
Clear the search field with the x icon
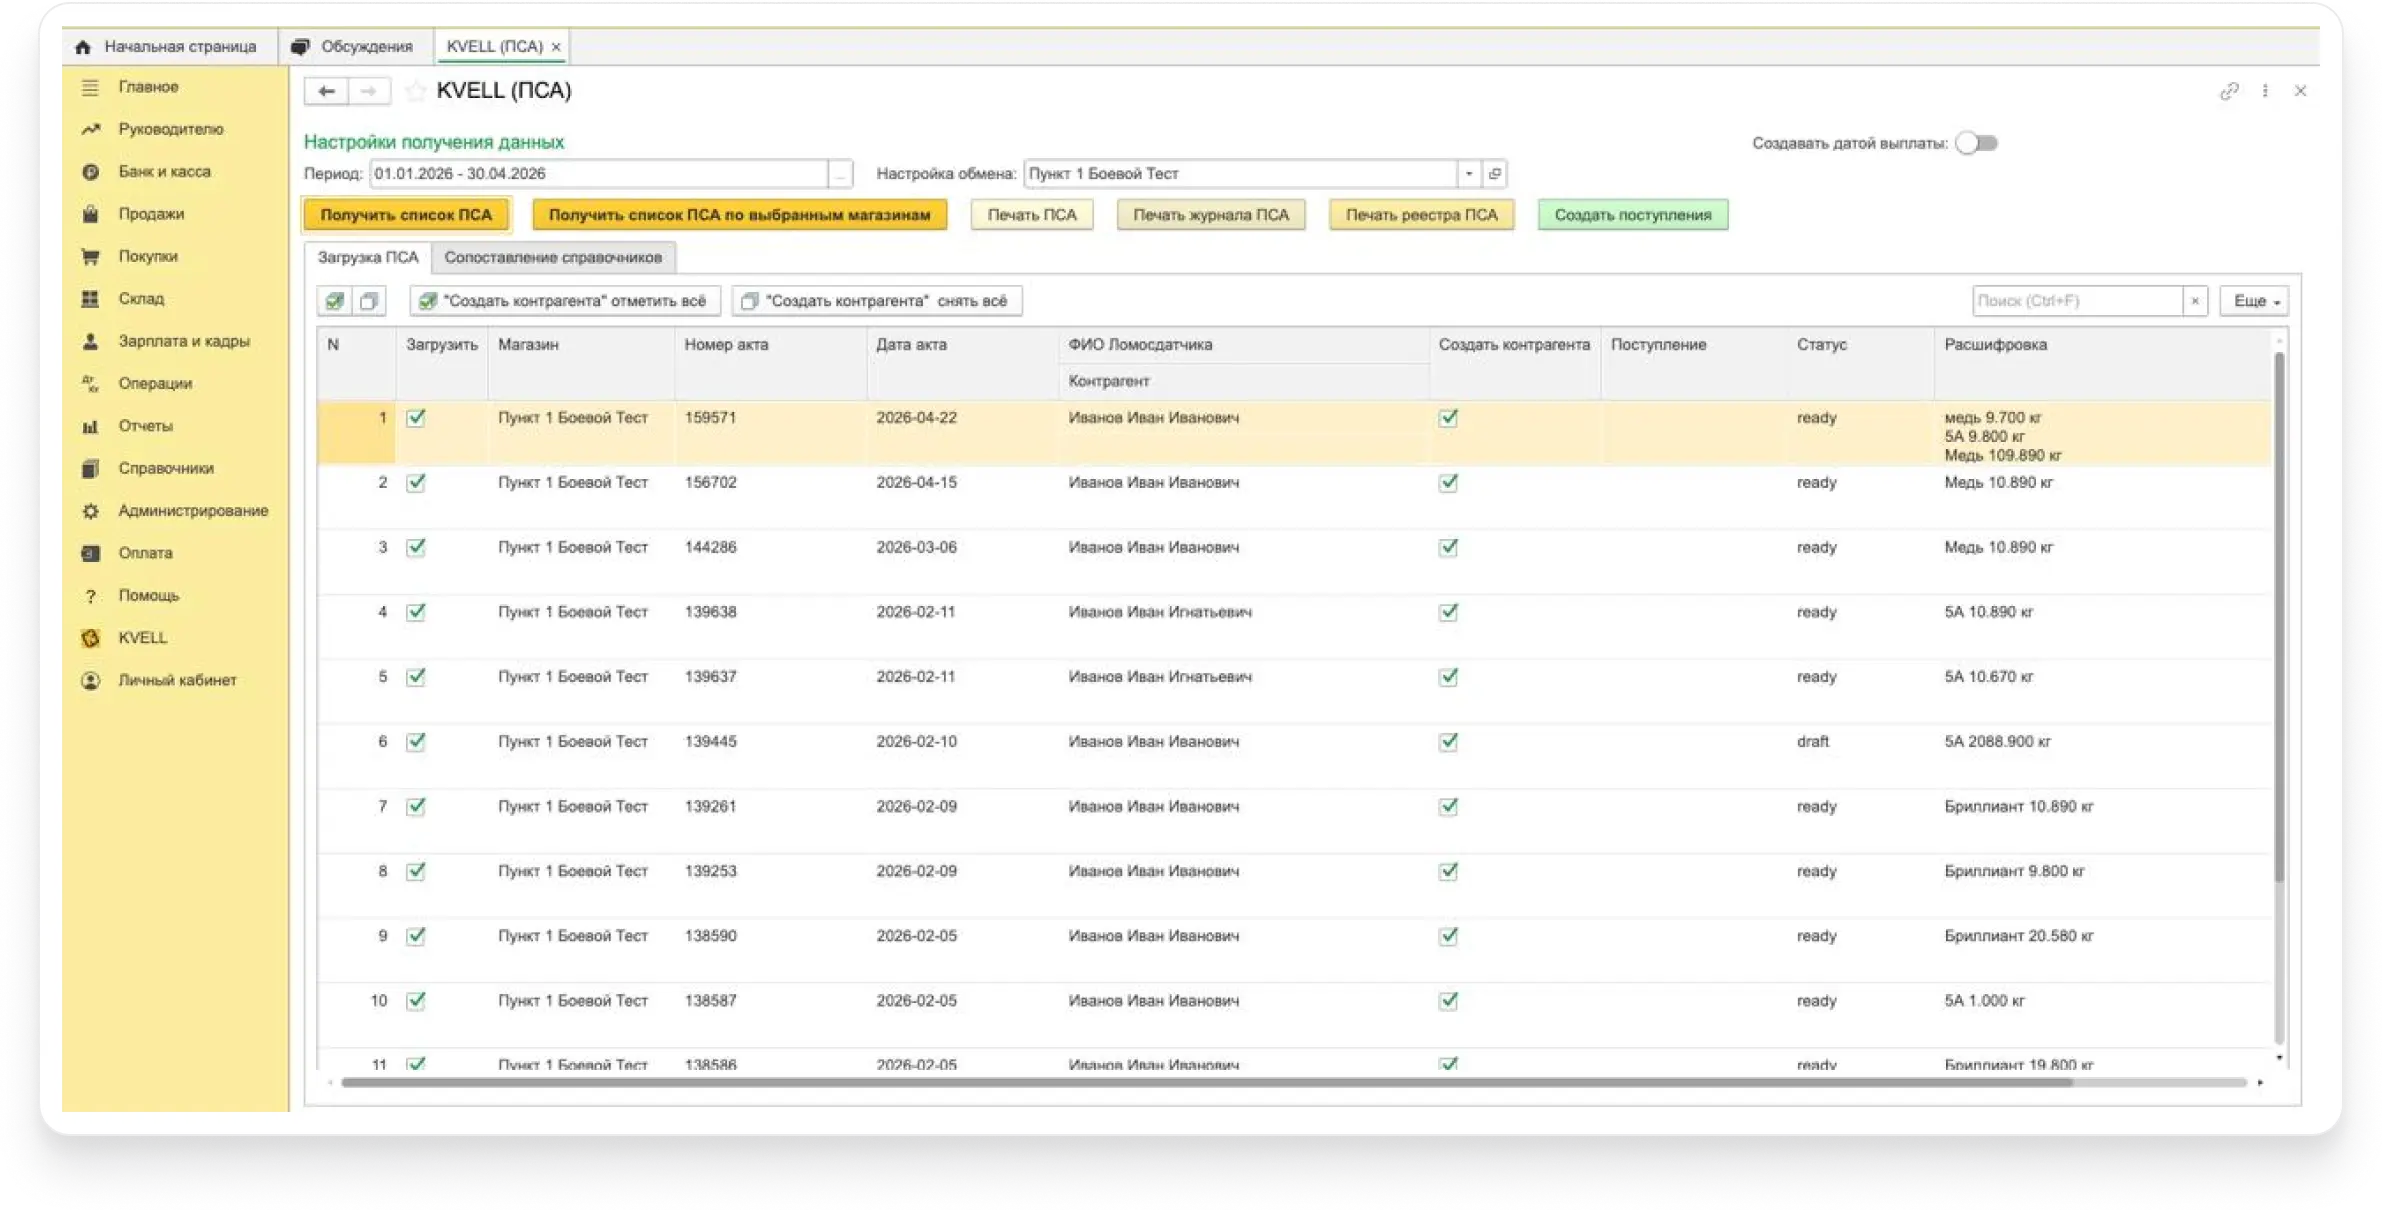coord(2195,301)
